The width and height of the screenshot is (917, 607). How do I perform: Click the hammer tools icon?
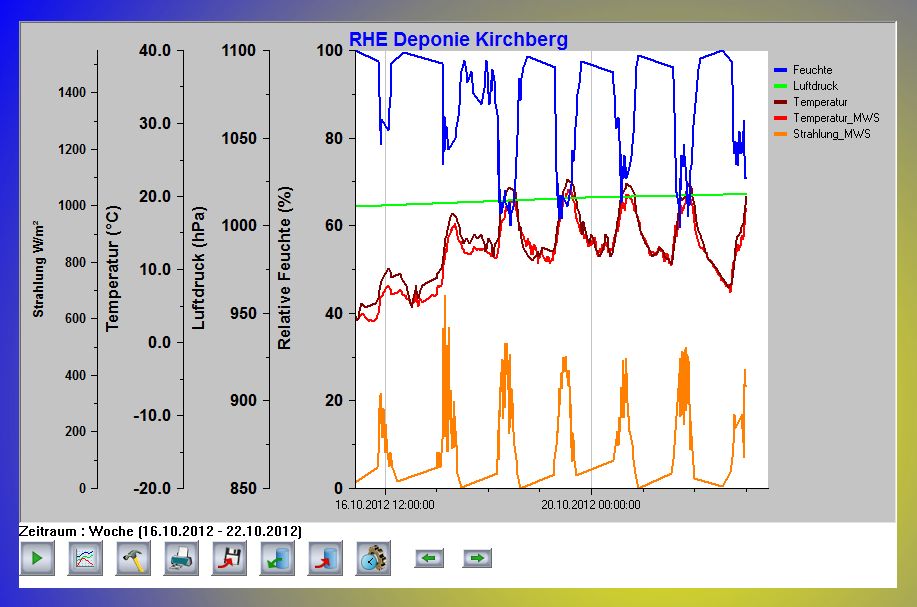(133, 558)
